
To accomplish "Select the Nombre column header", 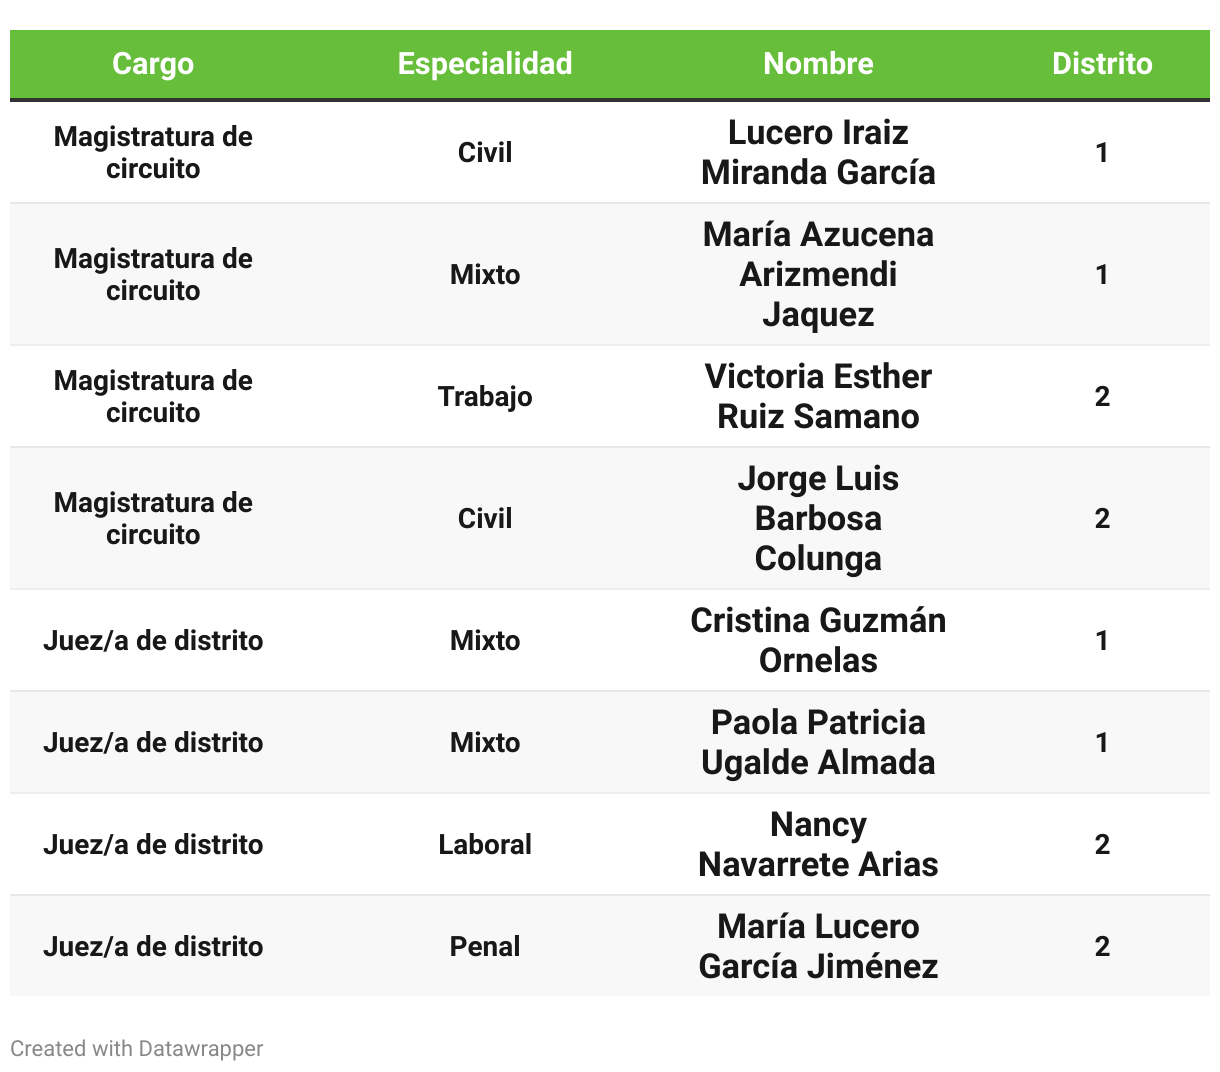I will [818, 64].
